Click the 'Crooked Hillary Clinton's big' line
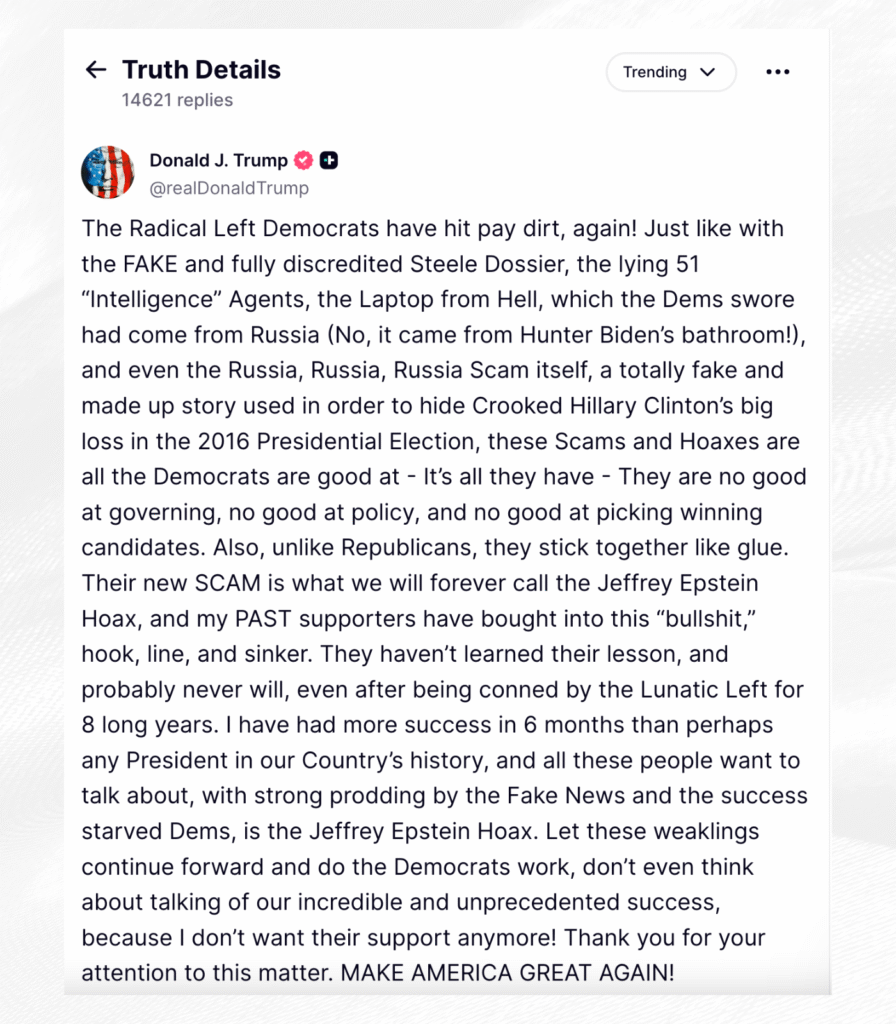This screenshot has height=1024, width=896. click(427, 406)
